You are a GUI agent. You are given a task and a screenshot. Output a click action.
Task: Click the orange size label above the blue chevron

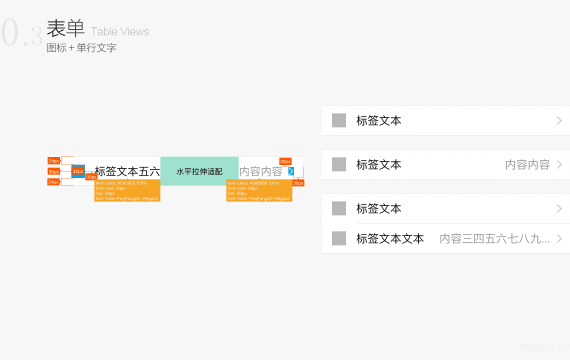(x=285, y=161)
